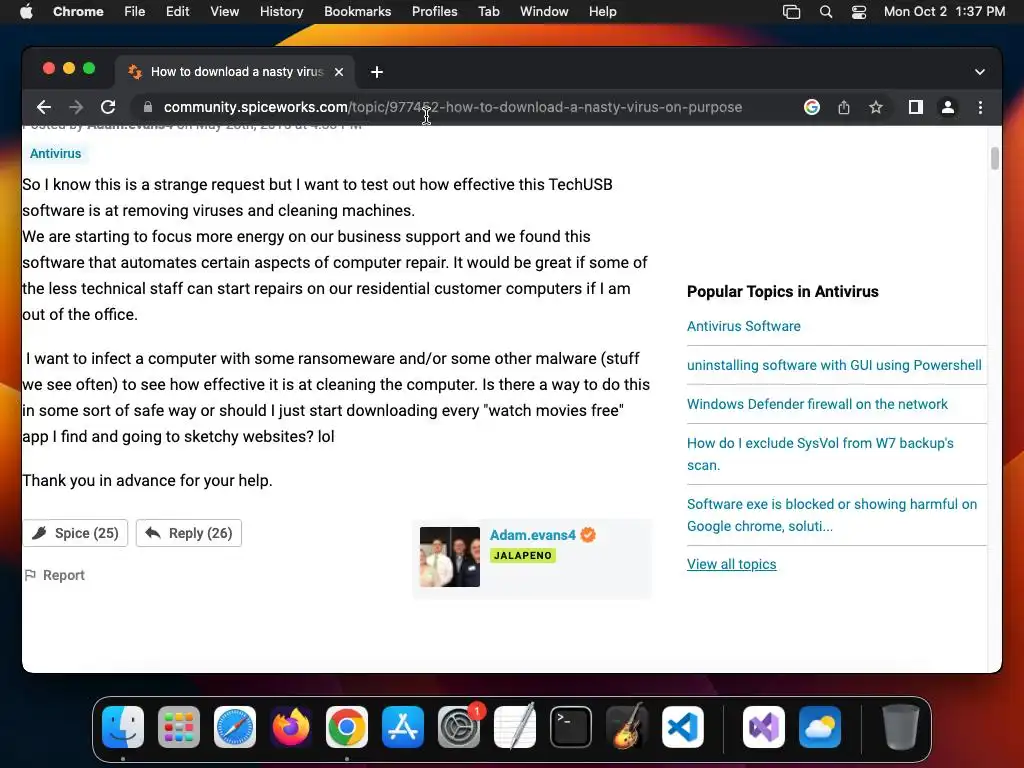Screen dimensions: 1024x768
Task: Open the Apple menu
Action: coord(26,11)
